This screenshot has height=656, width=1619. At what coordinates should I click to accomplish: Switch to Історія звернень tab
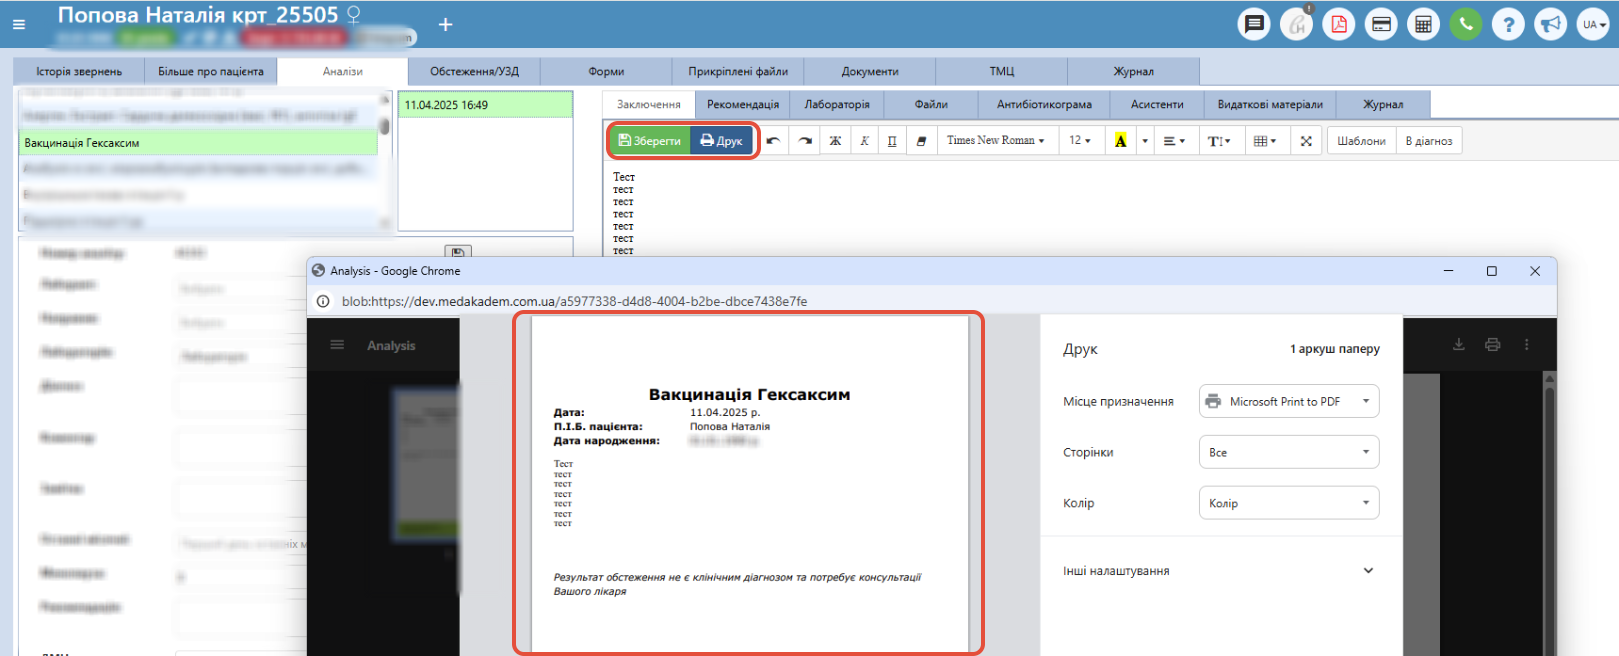[x=79, y=71]
